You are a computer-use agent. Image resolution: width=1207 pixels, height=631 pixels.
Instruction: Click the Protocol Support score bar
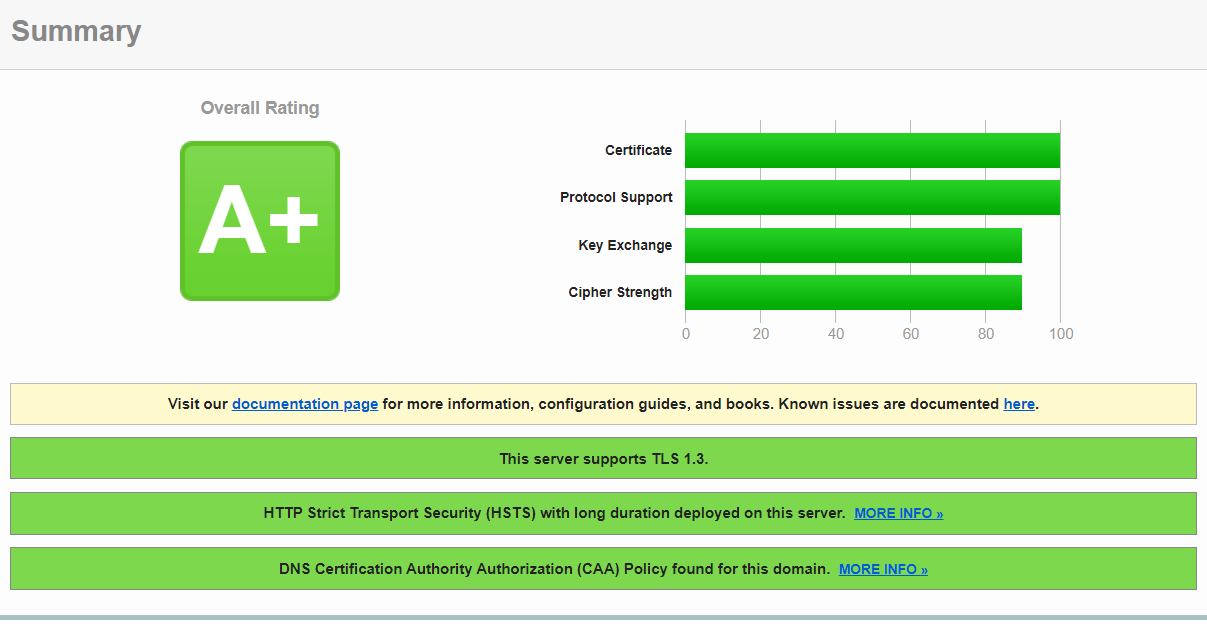(870, 197)
